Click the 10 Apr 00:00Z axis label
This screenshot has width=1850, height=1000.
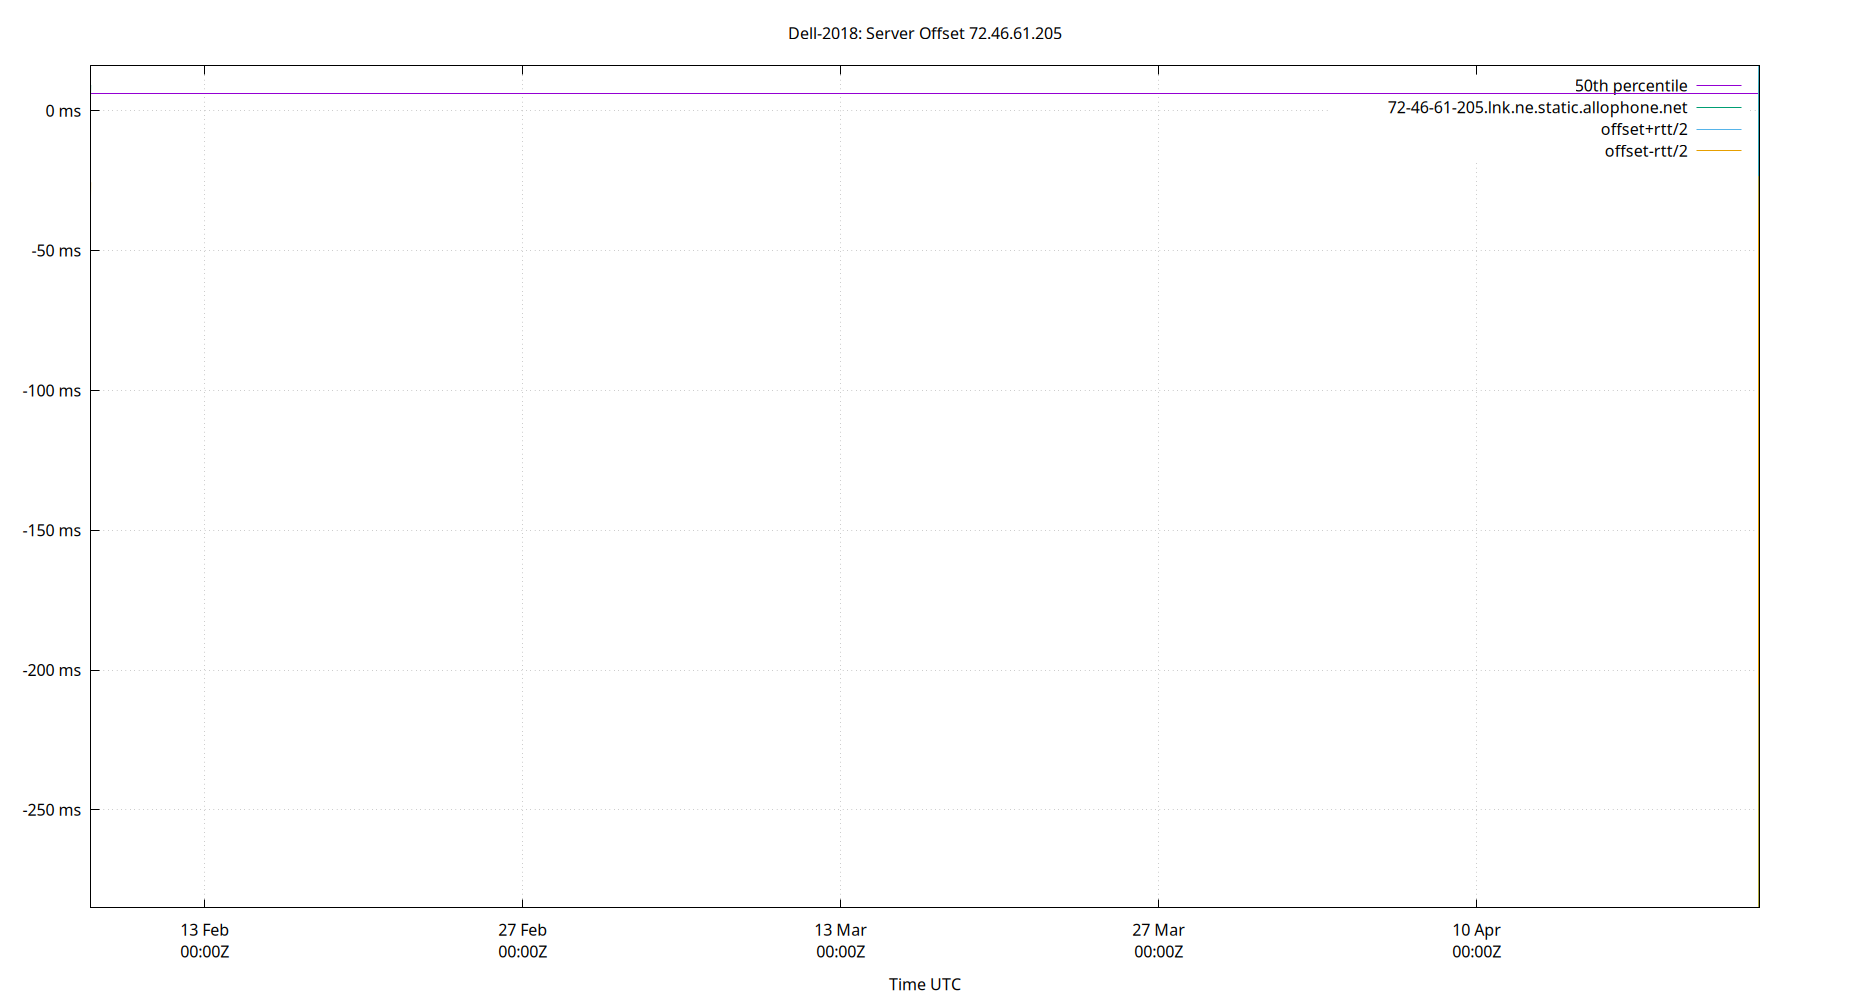[1477, 941]
